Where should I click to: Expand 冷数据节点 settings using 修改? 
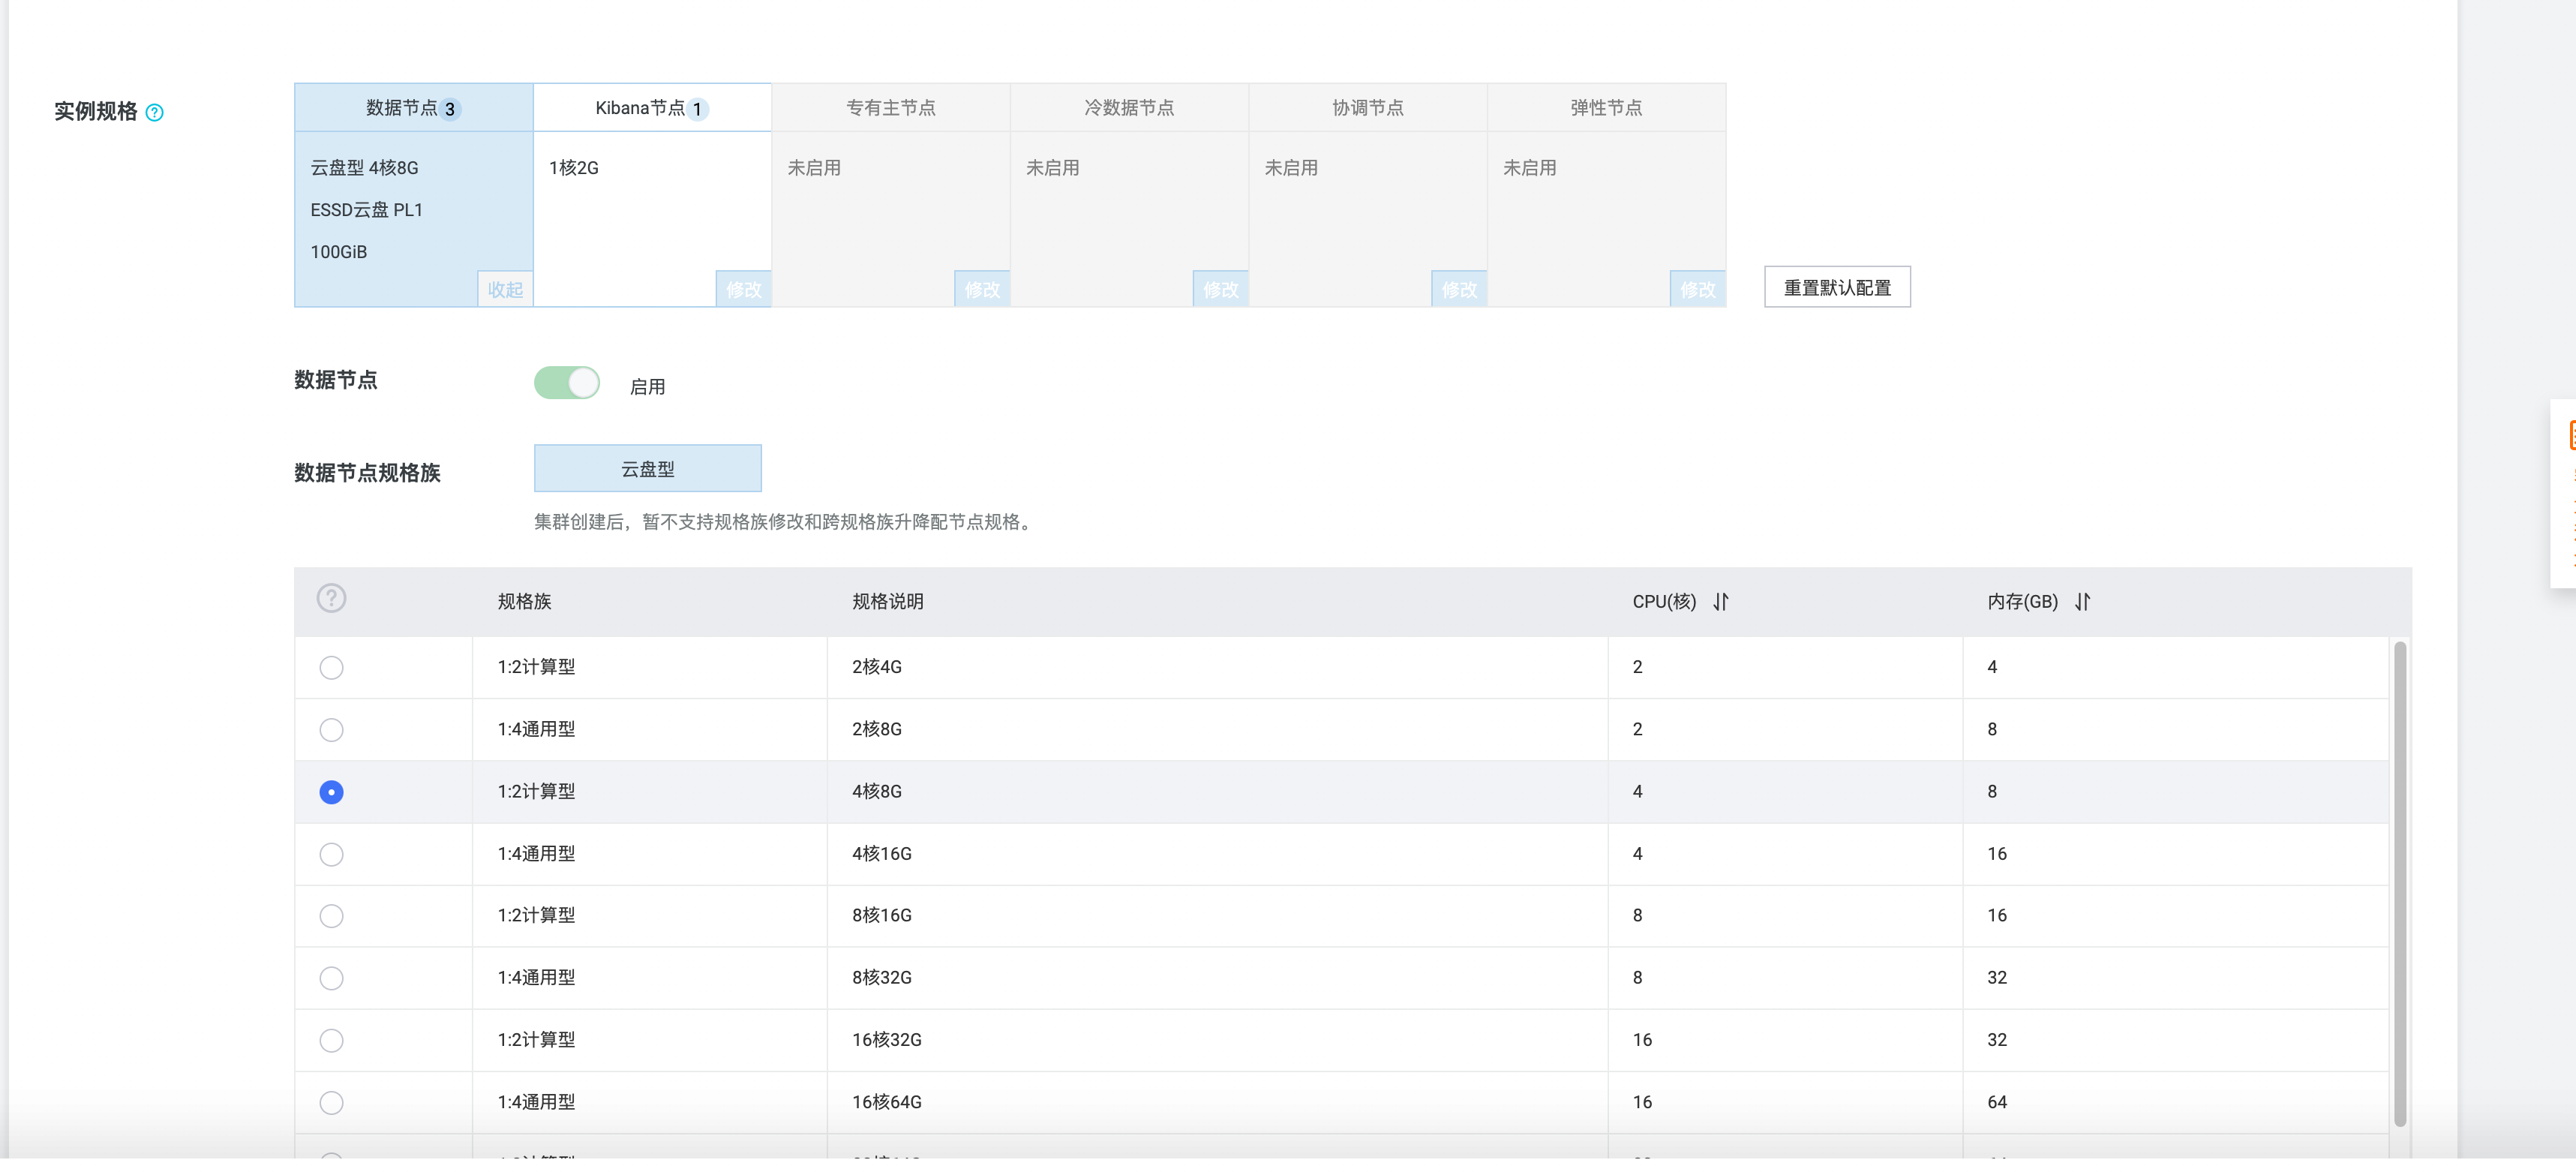[x=1219, y=289]
